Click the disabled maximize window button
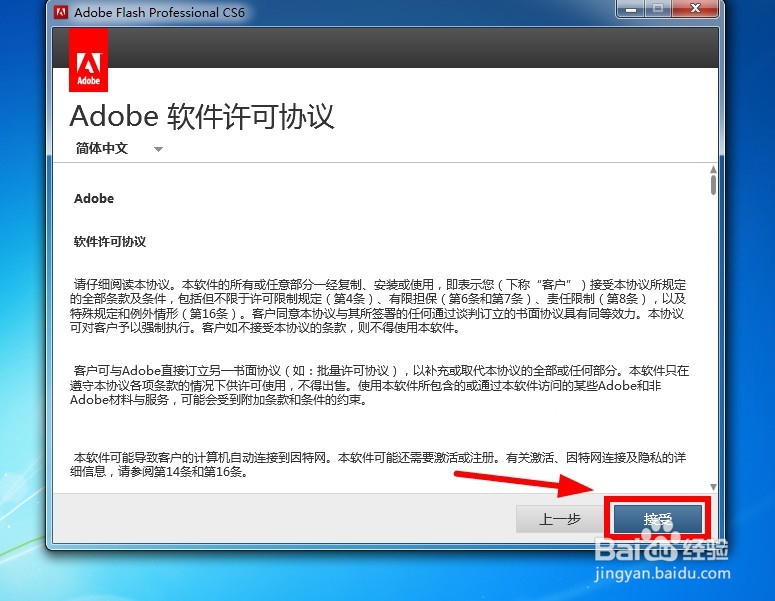Viewport: 775px width, 601px height. (658, 9)
